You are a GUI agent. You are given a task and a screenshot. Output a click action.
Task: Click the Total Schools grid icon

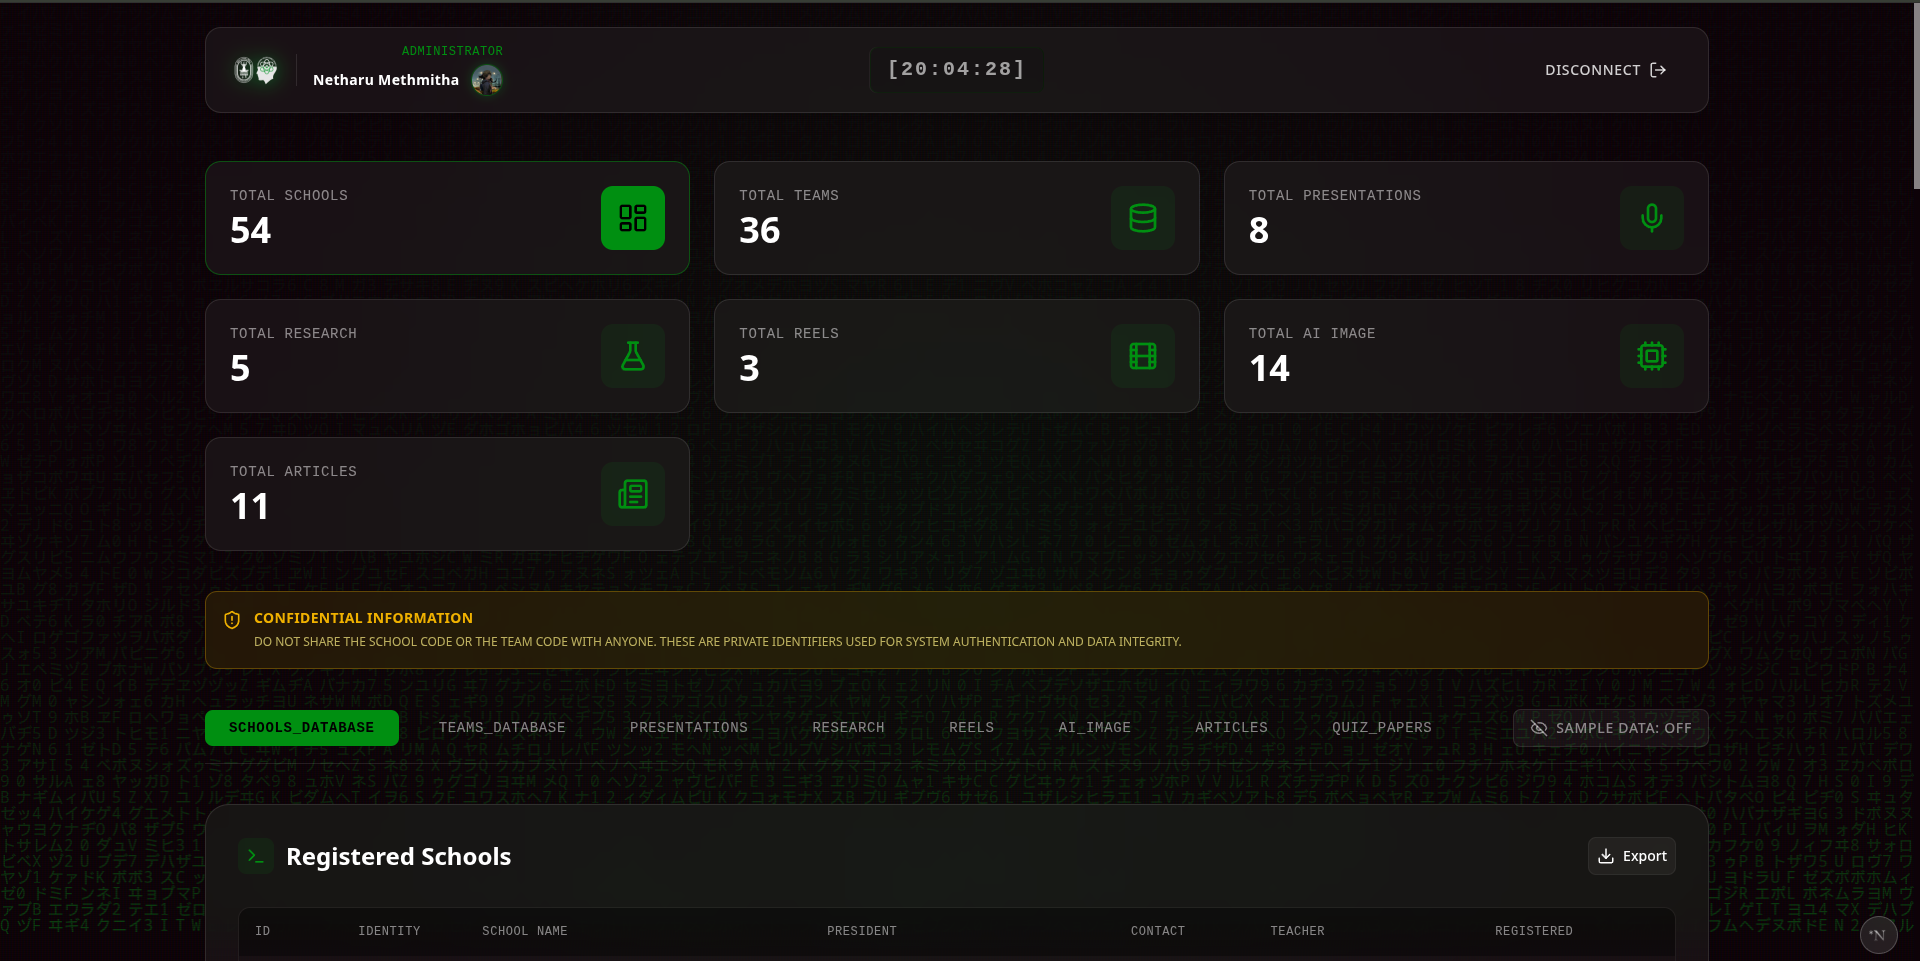(x=632, y=218)
